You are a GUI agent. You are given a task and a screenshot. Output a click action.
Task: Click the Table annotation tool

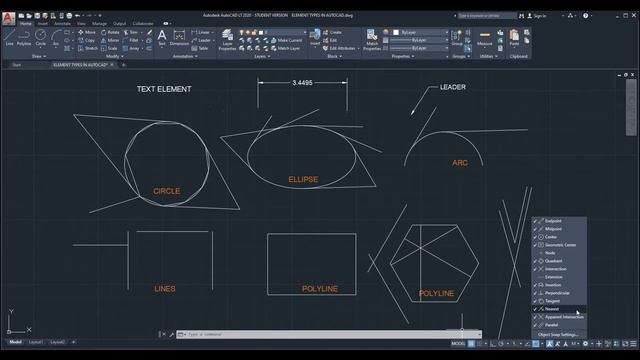pos(200,48)
